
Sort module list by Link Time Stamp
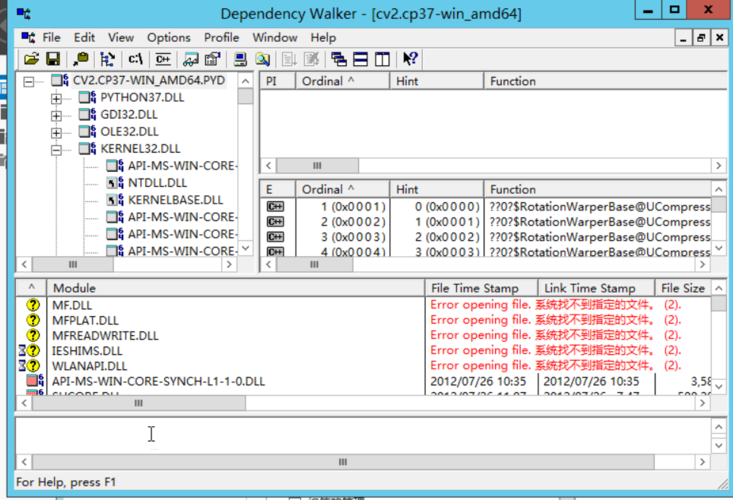(596, 288)
